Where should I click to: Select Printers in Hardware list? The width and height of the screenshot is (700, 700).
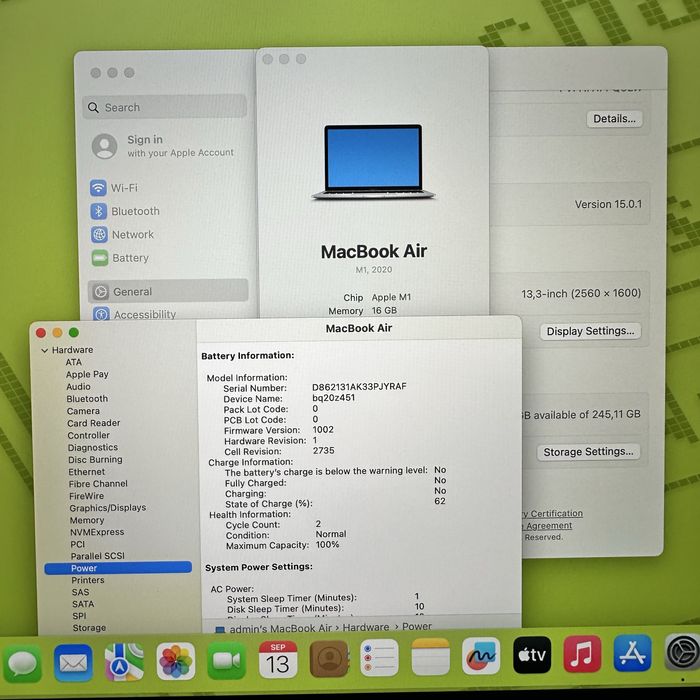[x=88, y=580]
